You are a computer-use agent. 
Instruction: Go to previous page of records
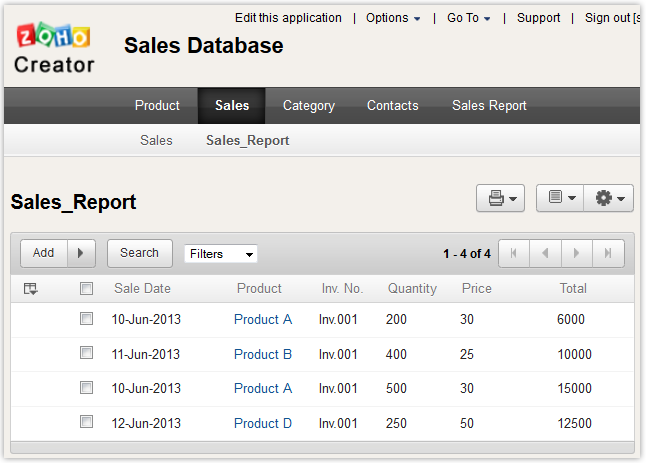545,254
